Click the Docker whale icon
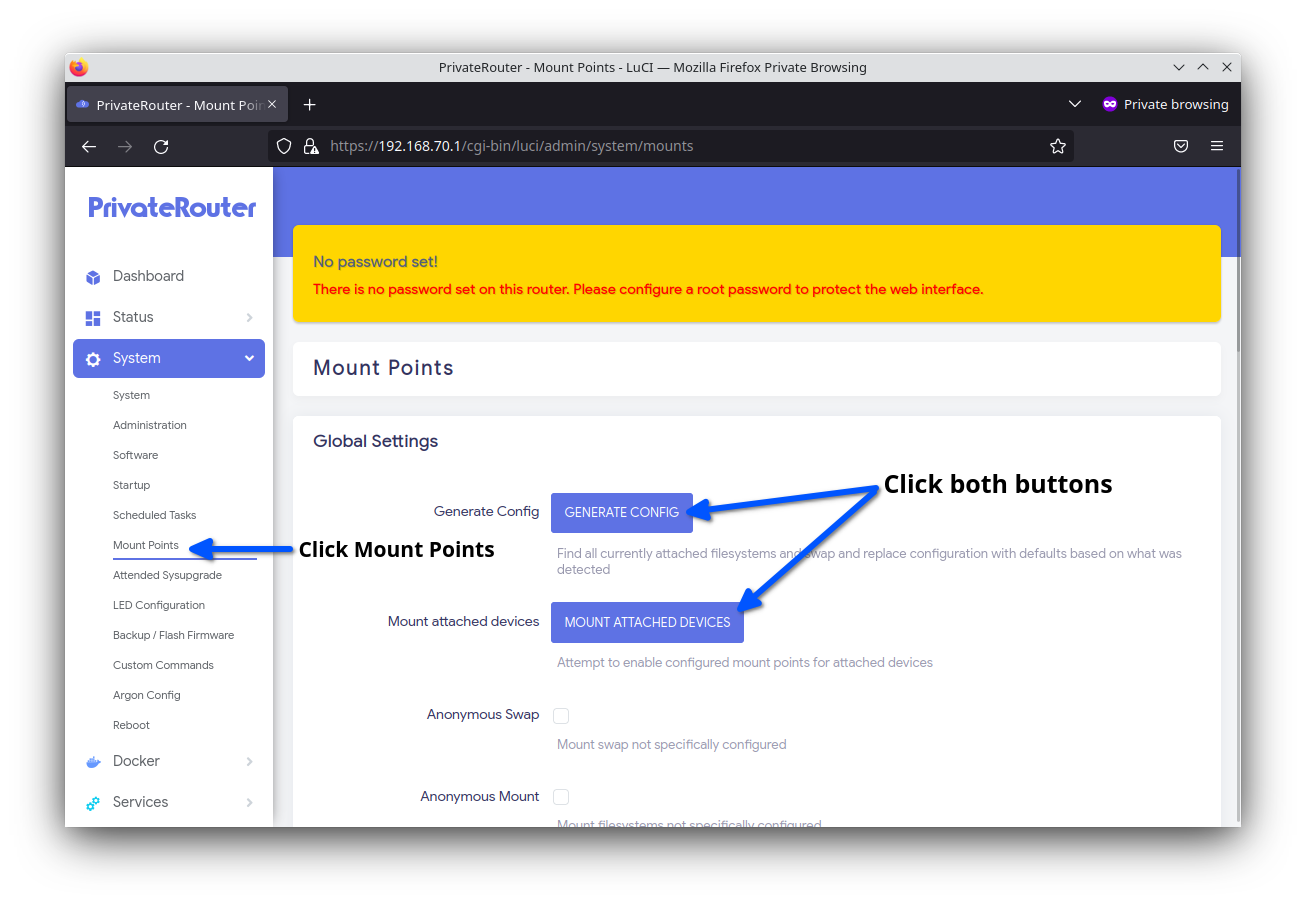Screen dimensions: 1306x904 point(93,762)
